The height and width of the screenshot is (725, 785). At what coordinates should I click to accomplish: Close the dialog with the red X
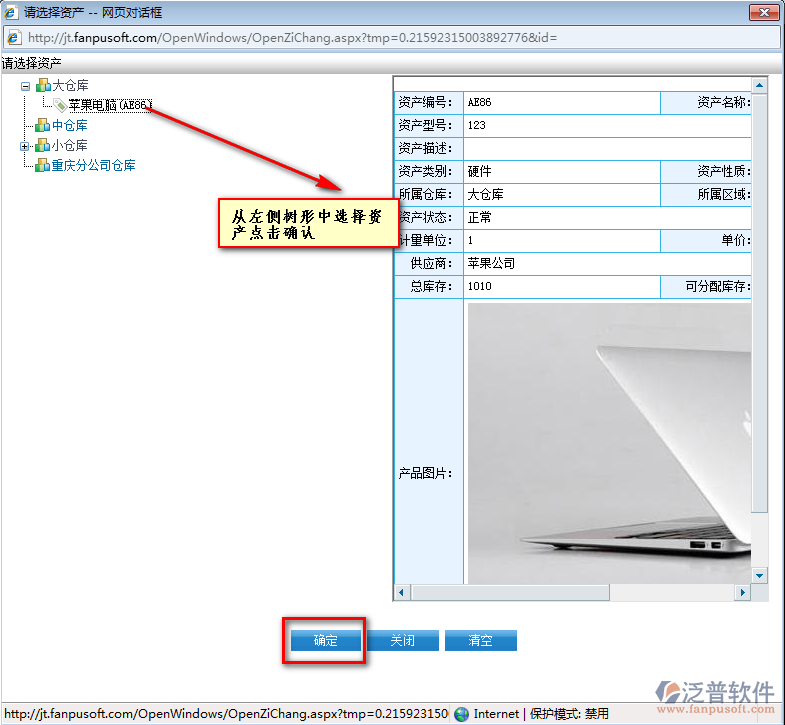click(x=763, y=13)
